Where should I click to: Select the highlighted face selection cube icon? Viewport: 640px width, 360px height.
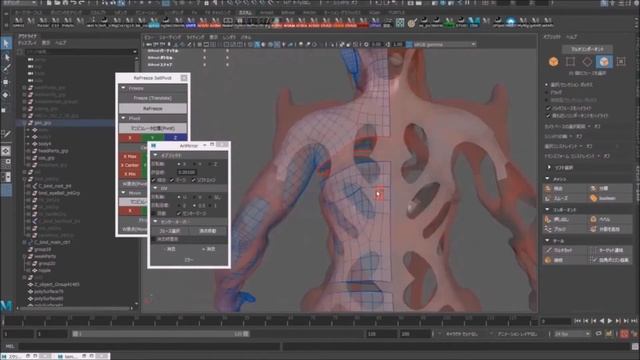click(x=604, y=62)
